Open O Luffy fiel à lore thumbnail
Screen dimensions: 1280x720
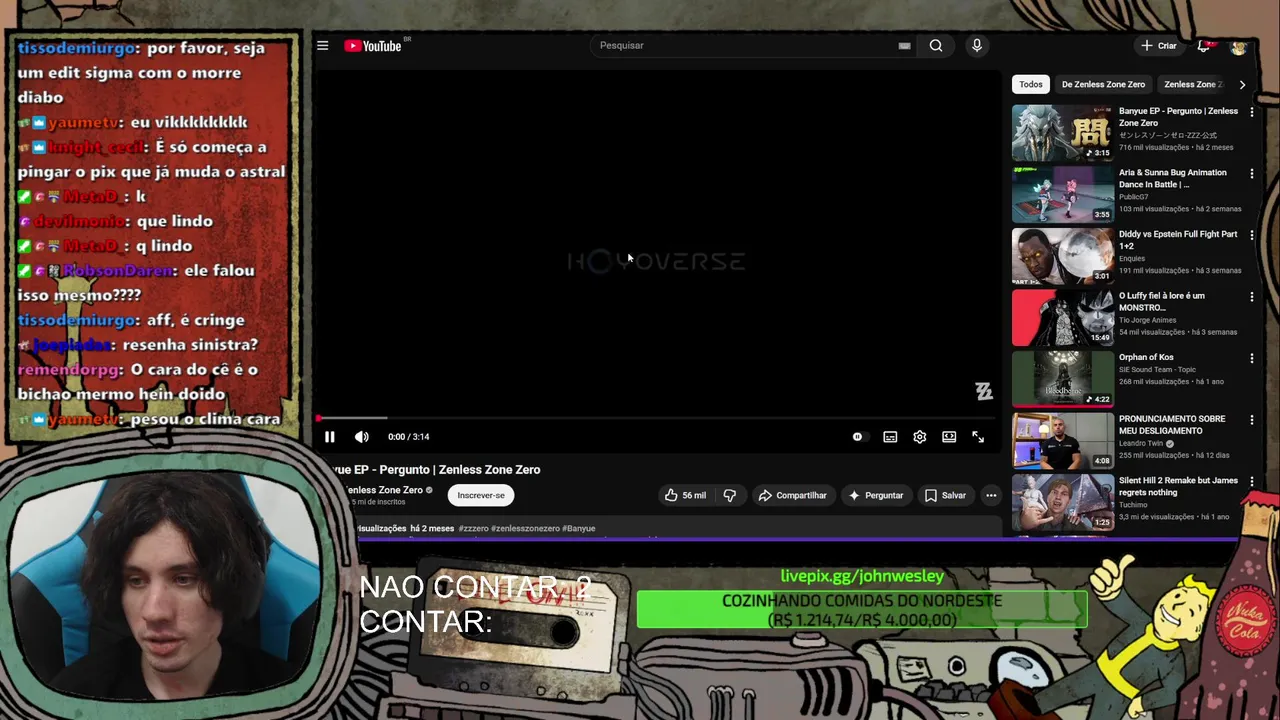point(1062,317)
